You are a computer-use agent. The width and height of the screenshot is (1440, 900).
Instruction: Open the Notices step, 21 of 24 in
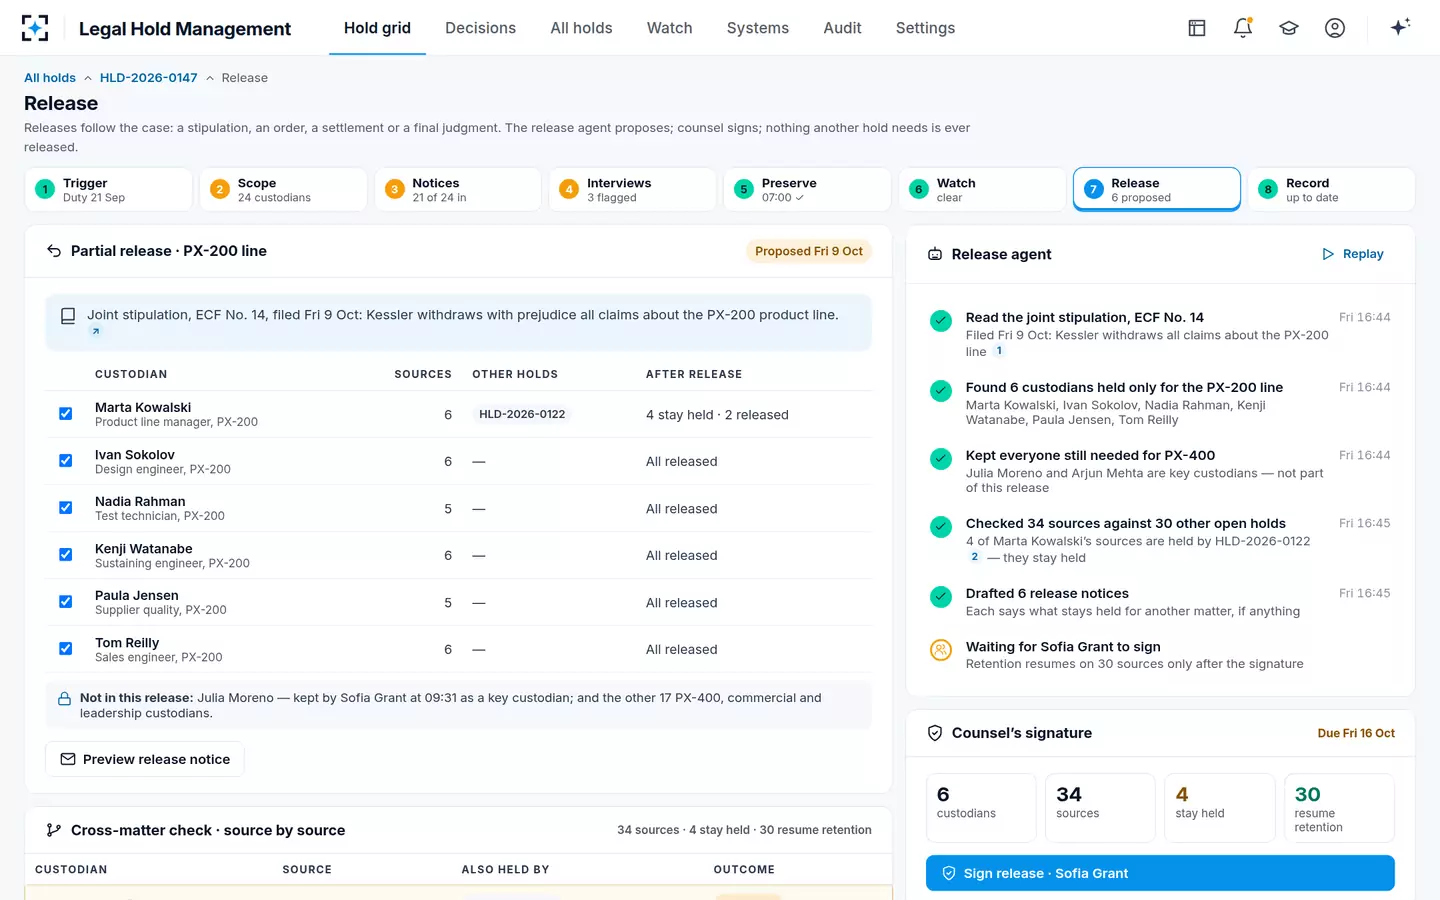click(458, 189)
